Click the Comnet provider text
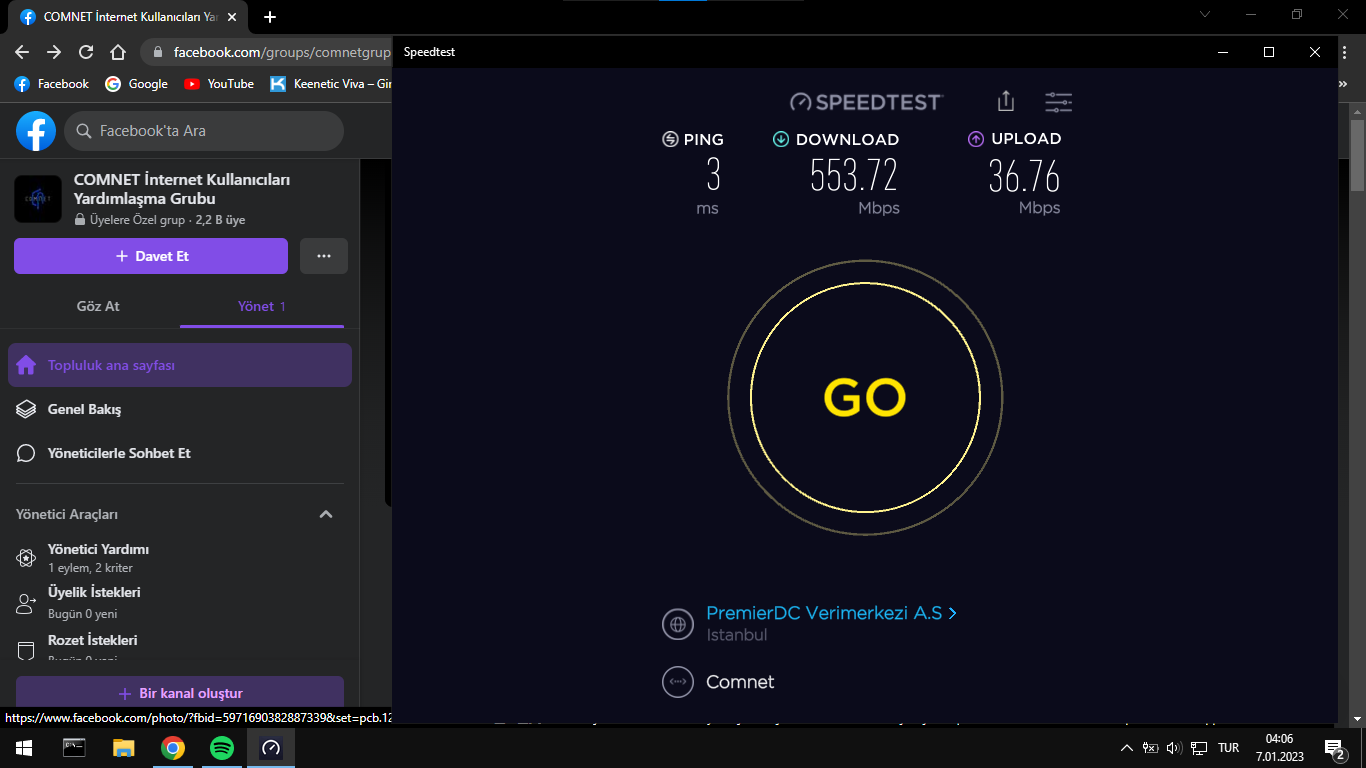The image size is (1366, 768). pos(740,682)
